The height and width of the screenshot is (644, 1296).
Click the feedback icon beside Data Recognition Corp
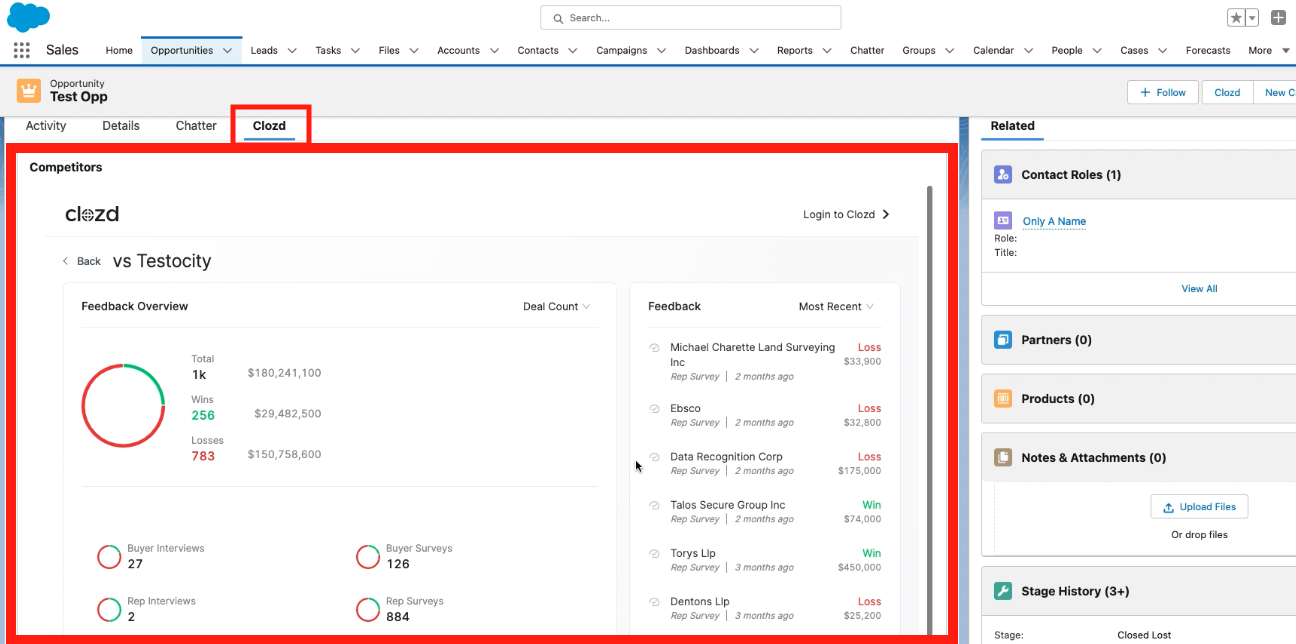point(654,457)
